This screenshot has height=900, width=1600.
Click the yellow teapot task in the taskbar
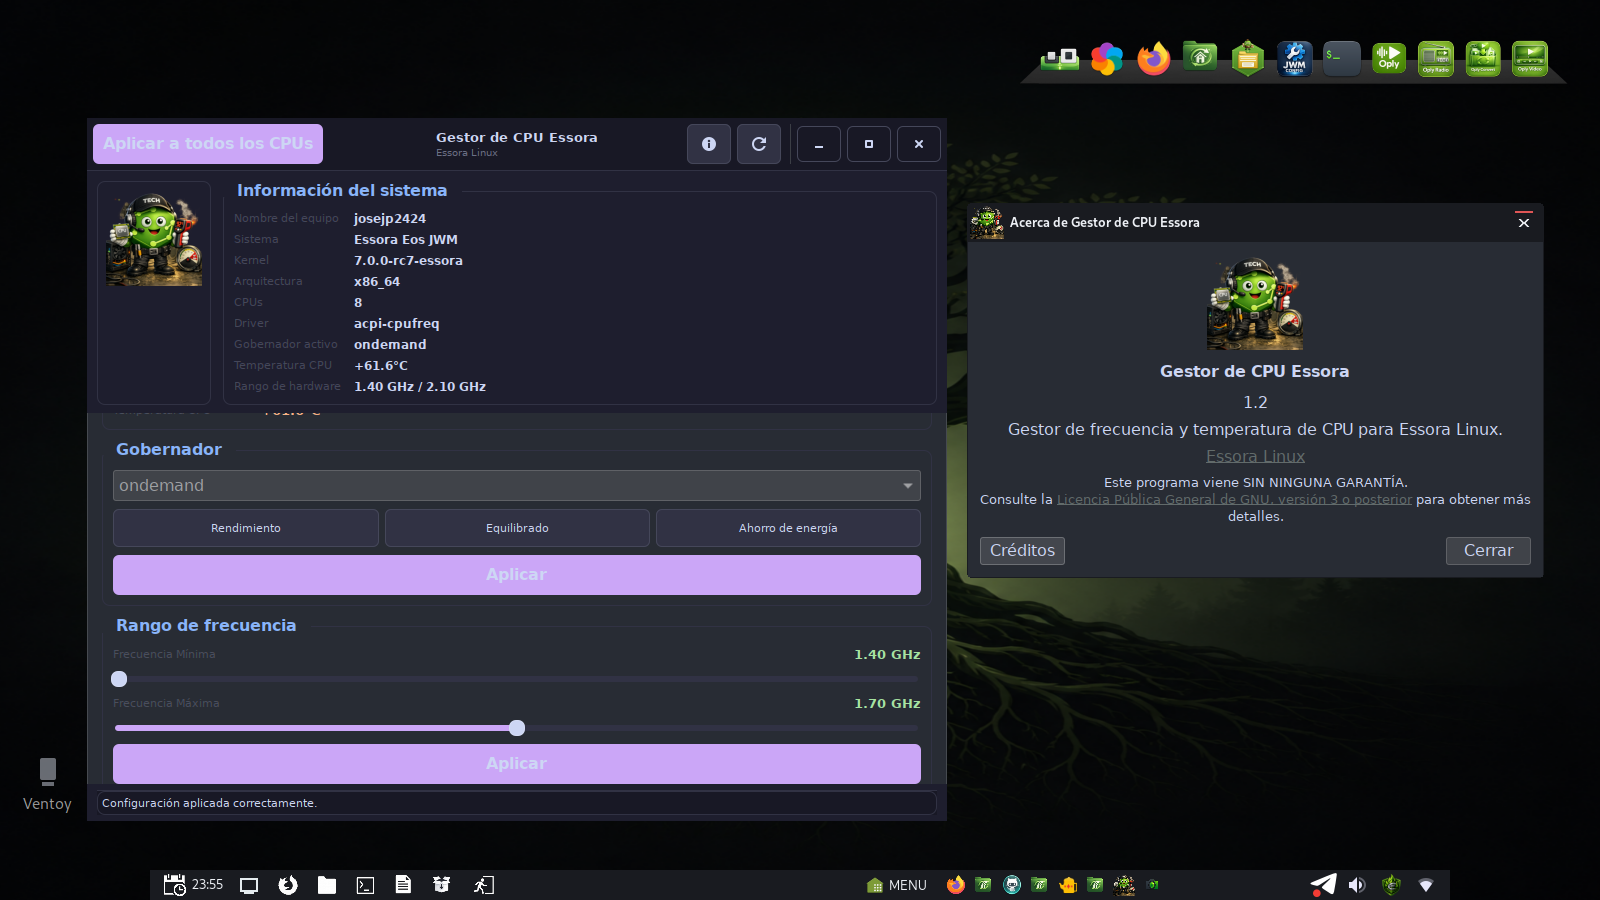tap(1068, 885)
